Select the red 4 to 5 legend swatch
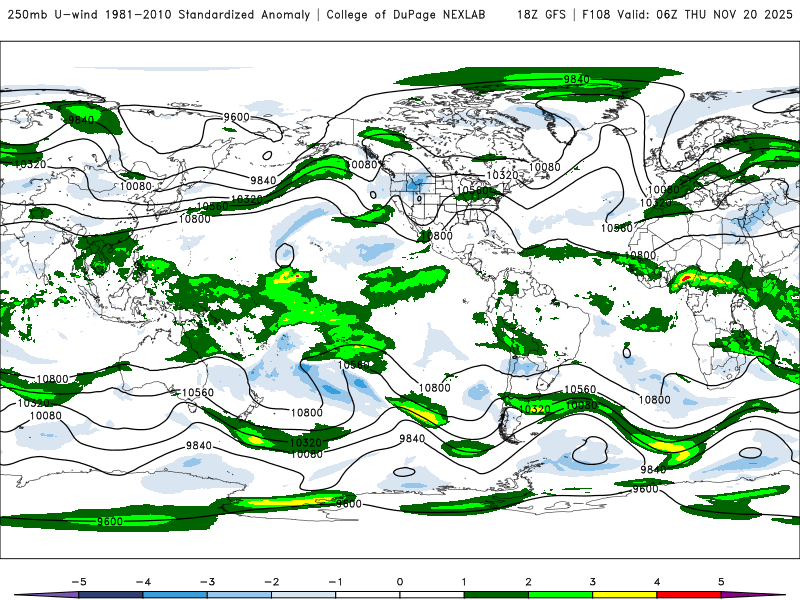The width and height of the screenshot is (800, 600). pos(689,595)
